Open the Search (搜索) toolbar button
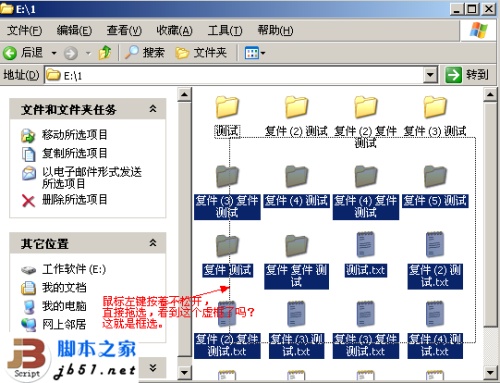 point(145,52)
